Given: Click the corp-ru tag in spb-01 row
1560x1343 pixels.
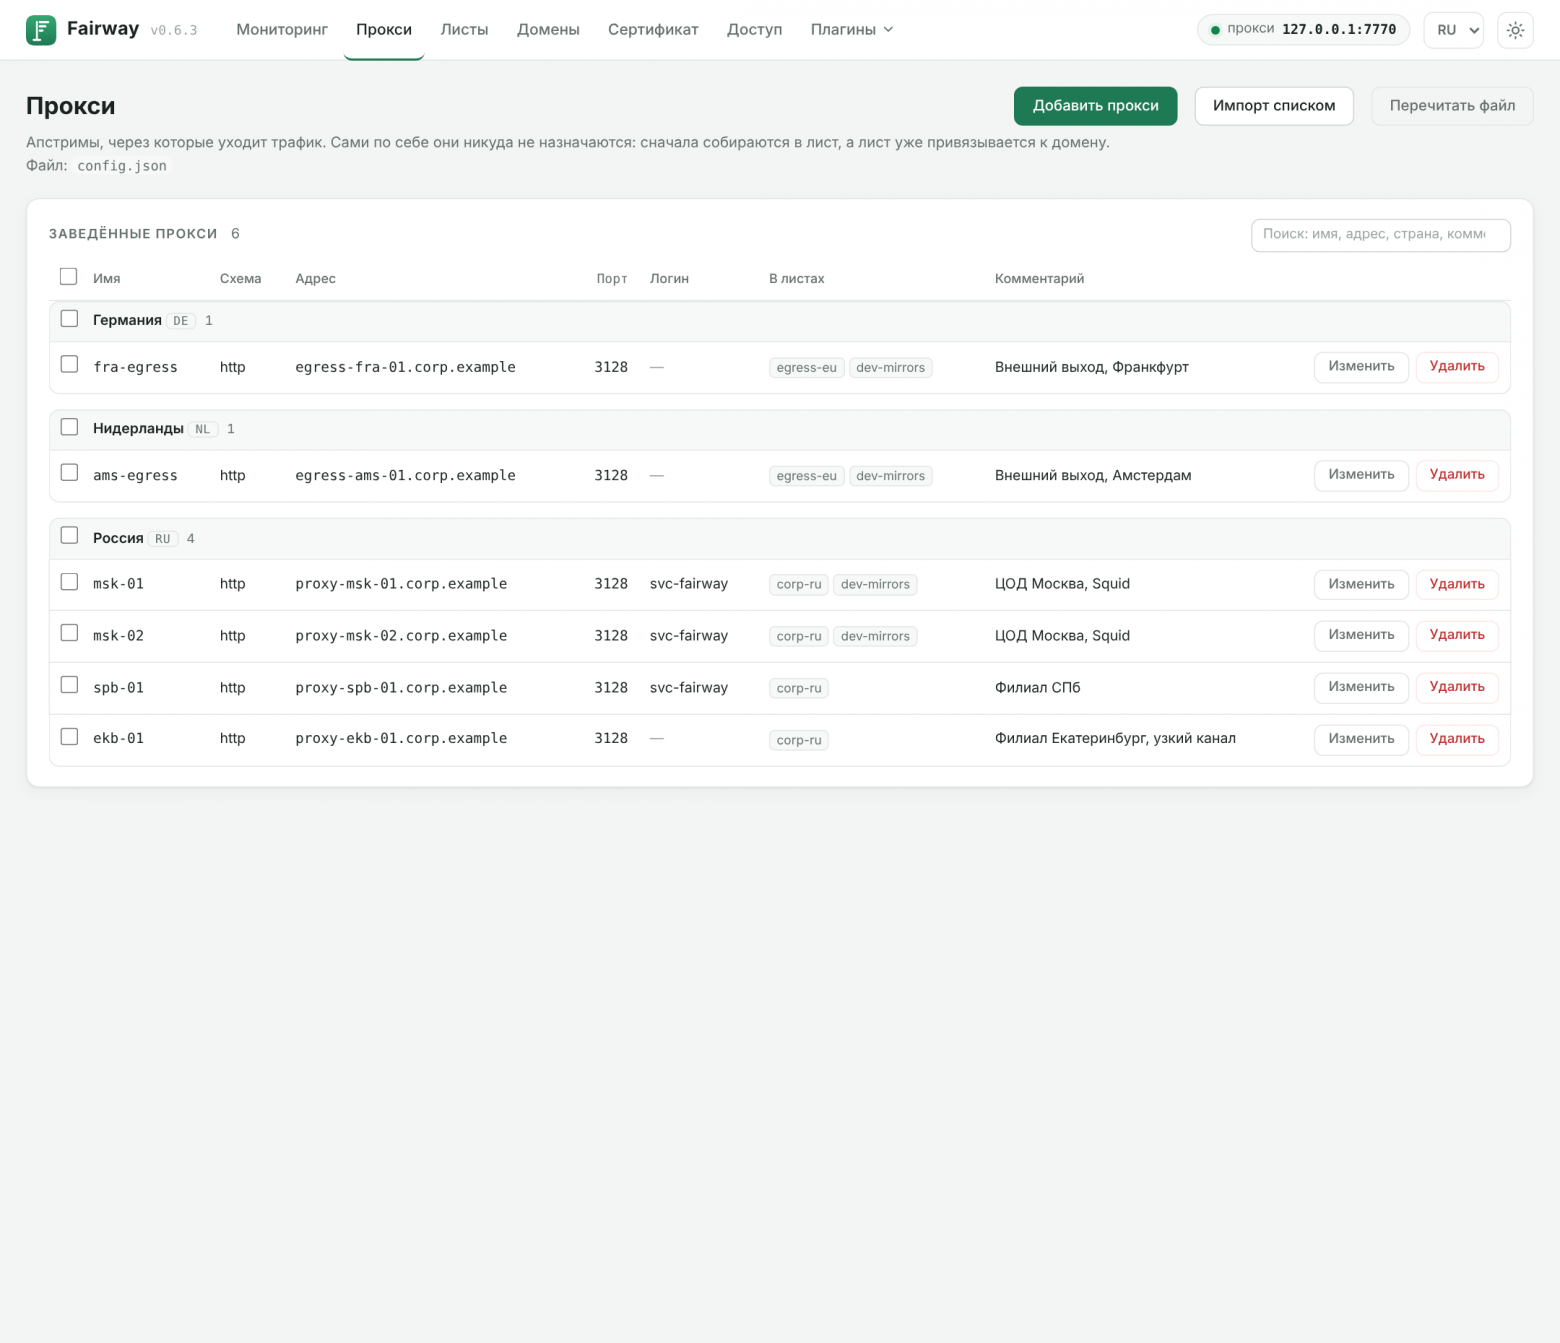Looking at the screenshot, I should 798,688.
